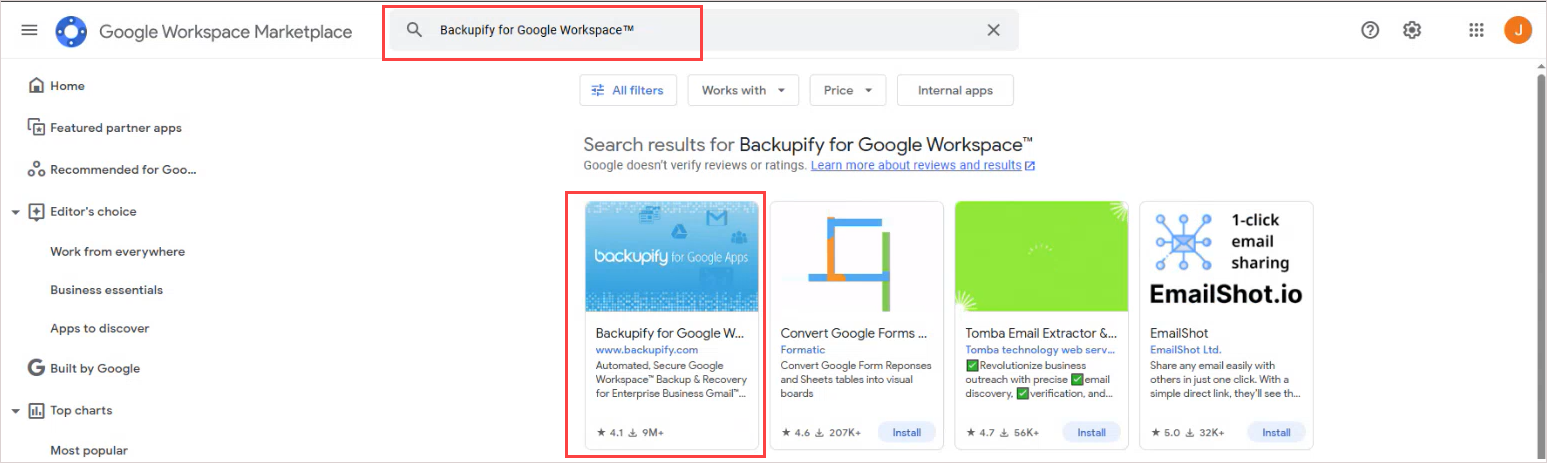Click the search magnifier icon
The image size is (1547, 463).
tap(415, 30)
